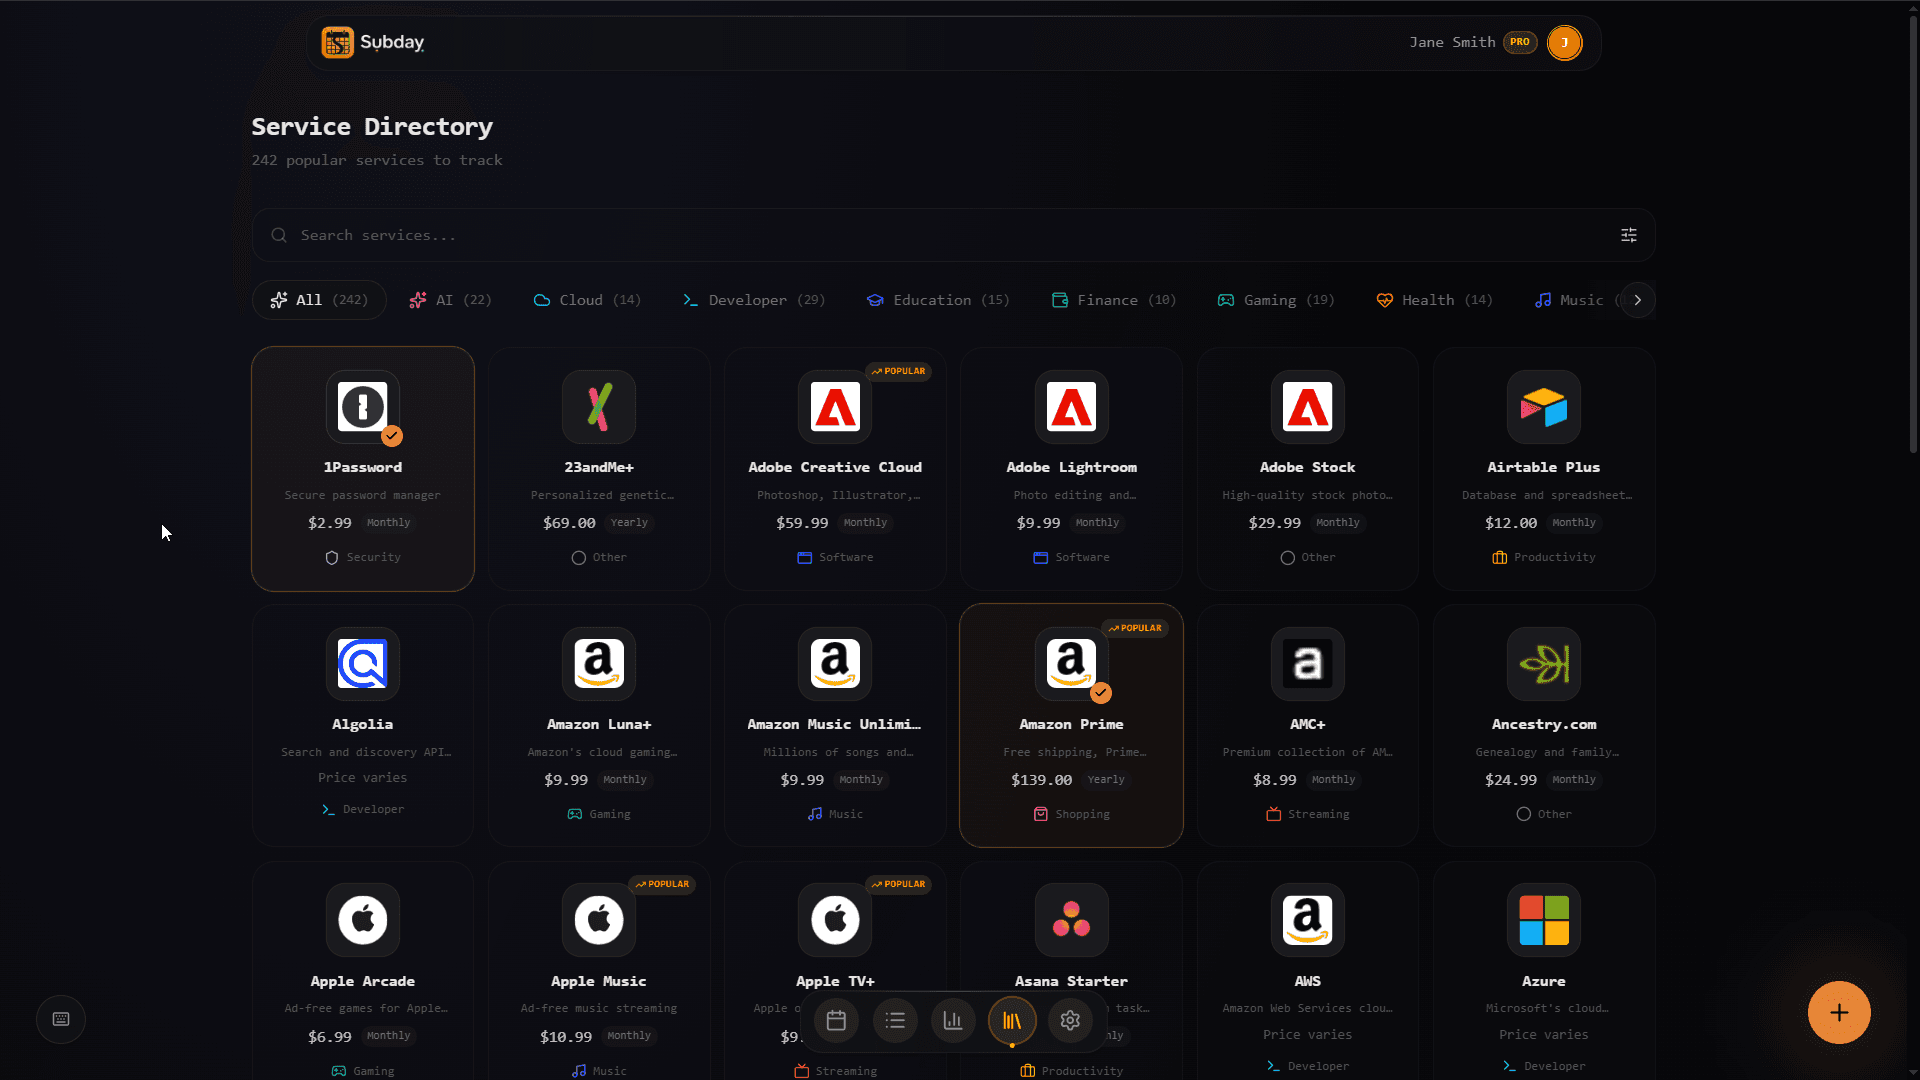Open service directory library nav icon
The image size is (1920, 1080).
click(x=1012, y=1020)
